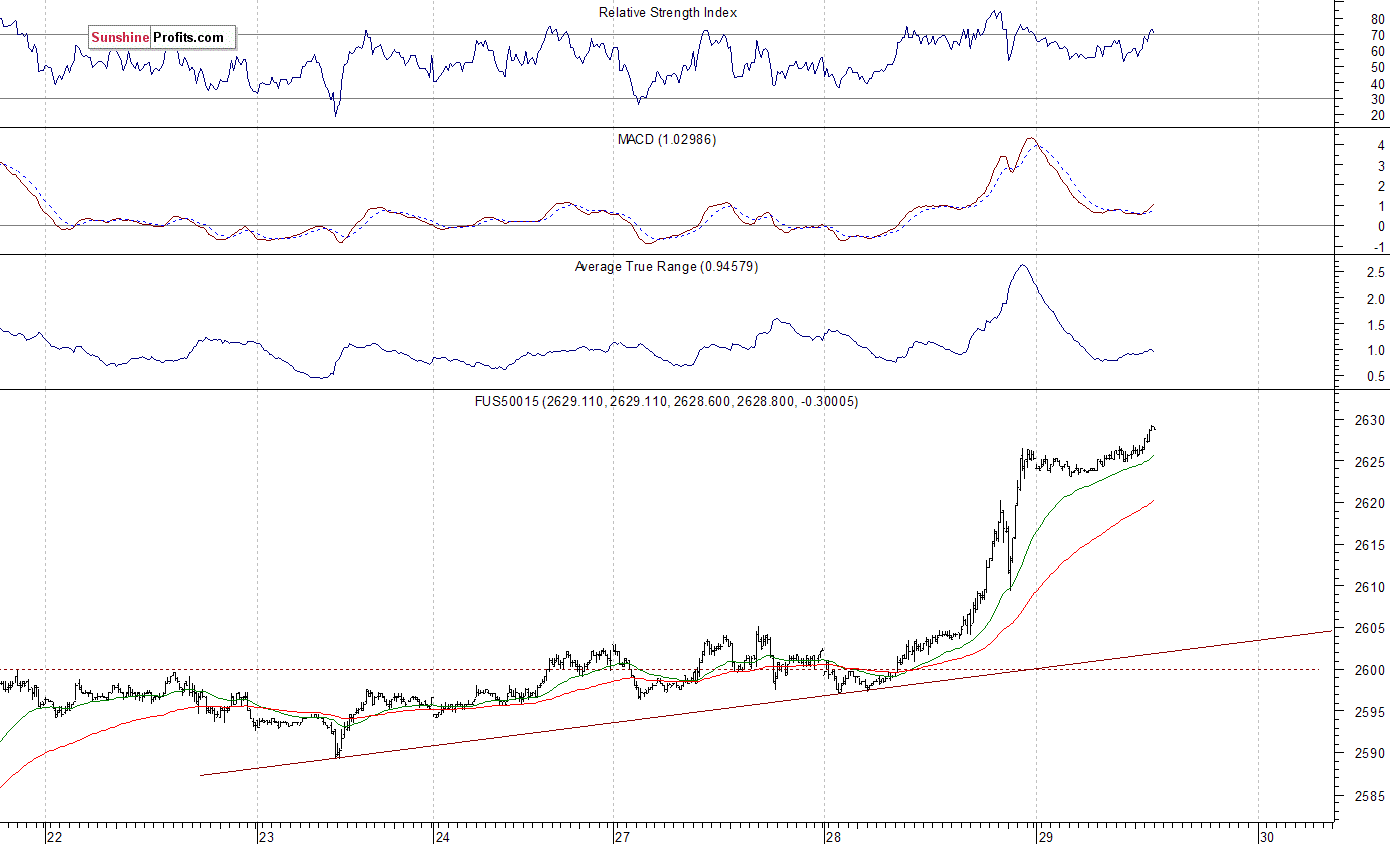Click the RSI 20 axis label
1390x844 pixels.
(1377, 115)
